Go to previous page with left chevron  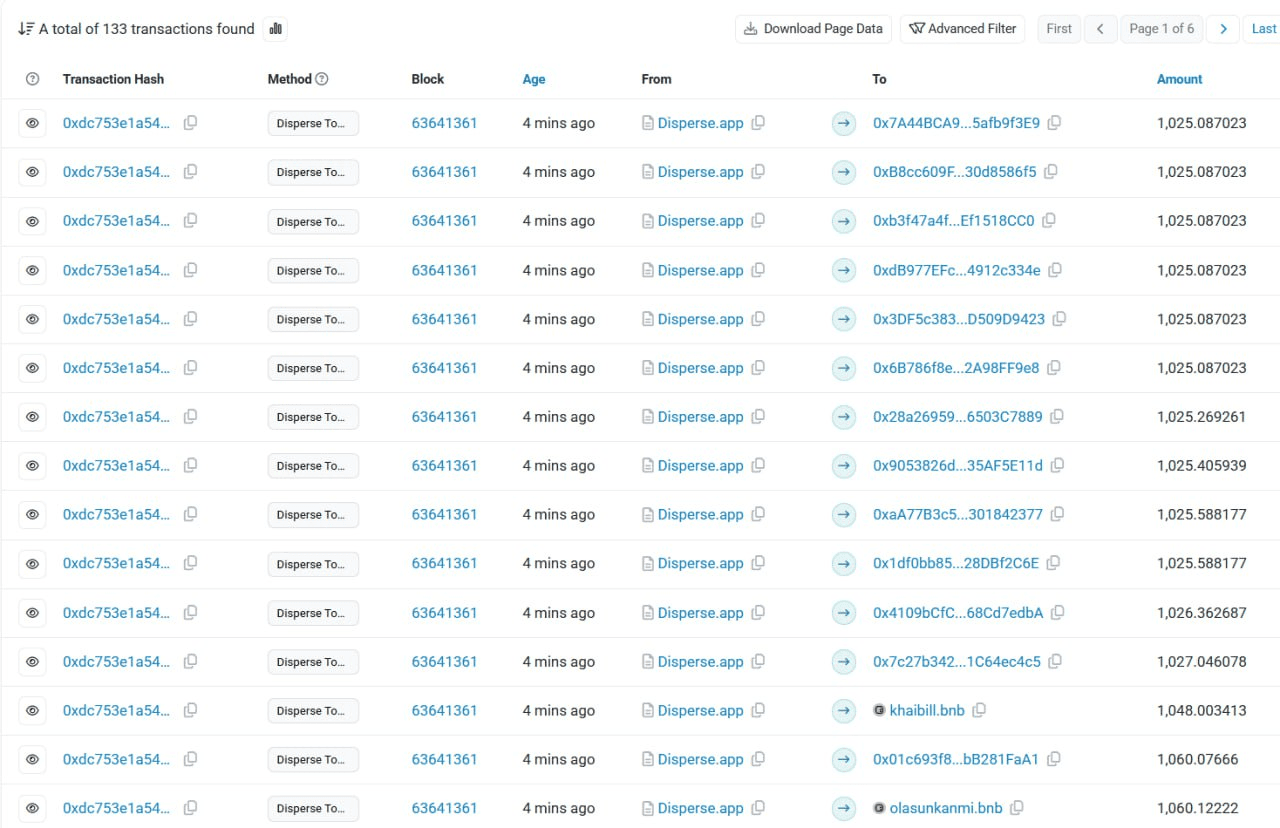click(x=1100, y=29)
